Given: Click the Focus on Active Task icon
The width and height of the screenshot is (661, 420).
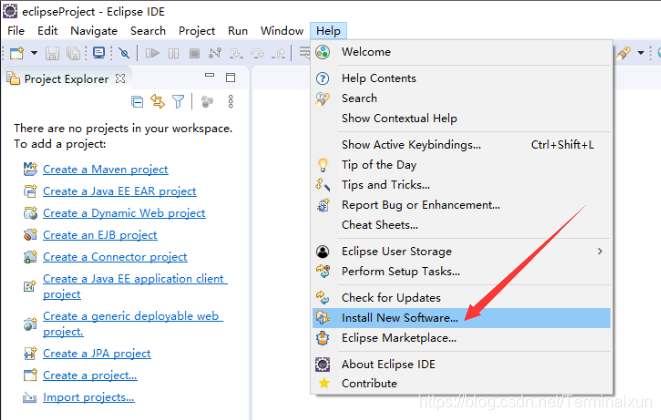Looking at the screenshot, I should (207, 102).
